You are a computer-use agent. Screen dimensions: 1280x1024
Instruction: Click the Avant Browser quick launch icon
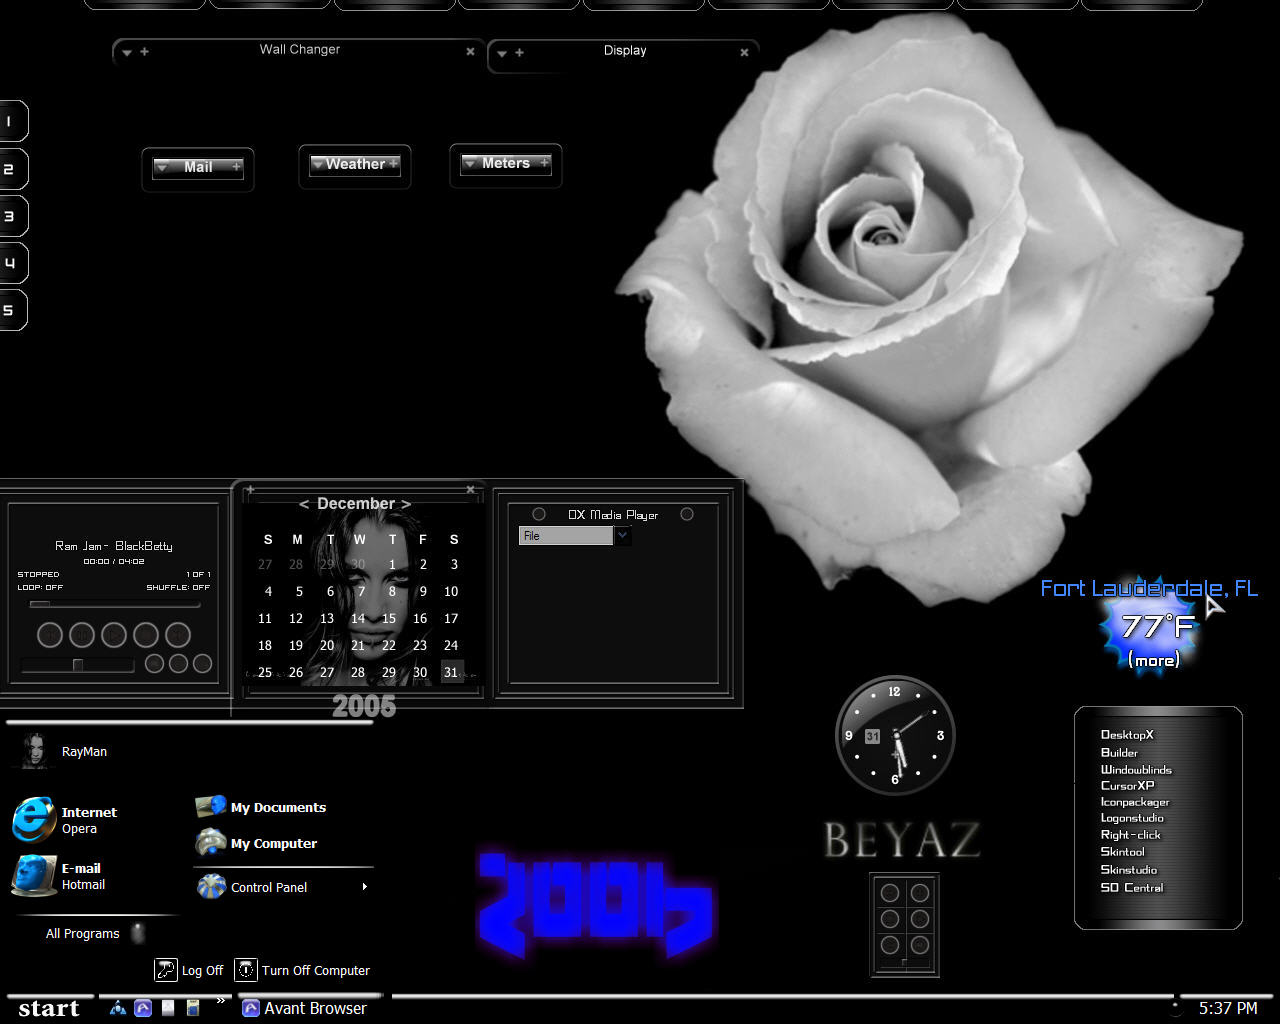(143, 1008)
